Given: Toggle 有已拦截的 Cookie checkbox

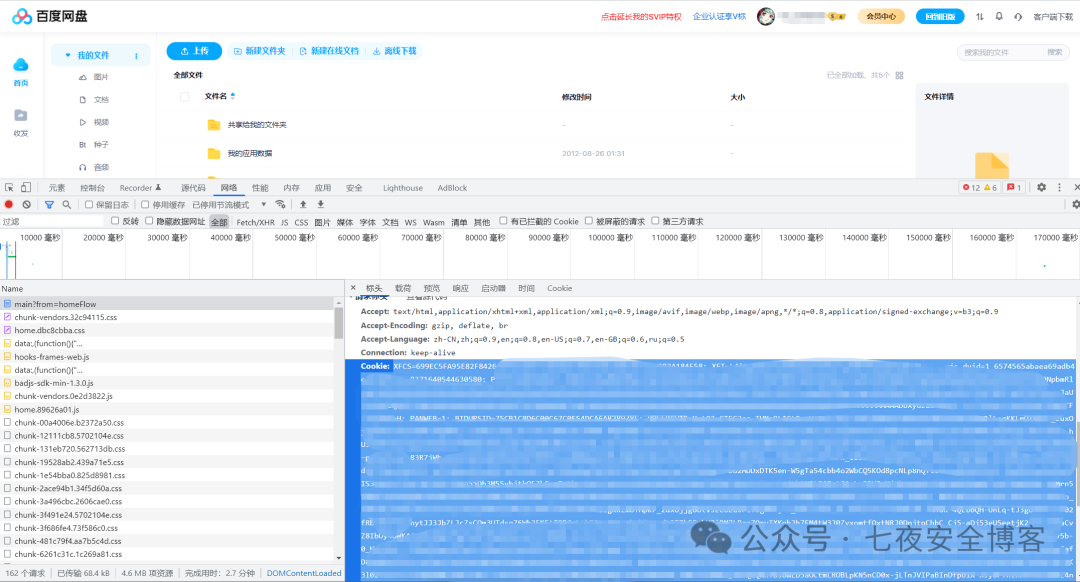Looking at the screenshot, I should pos(503,221).
